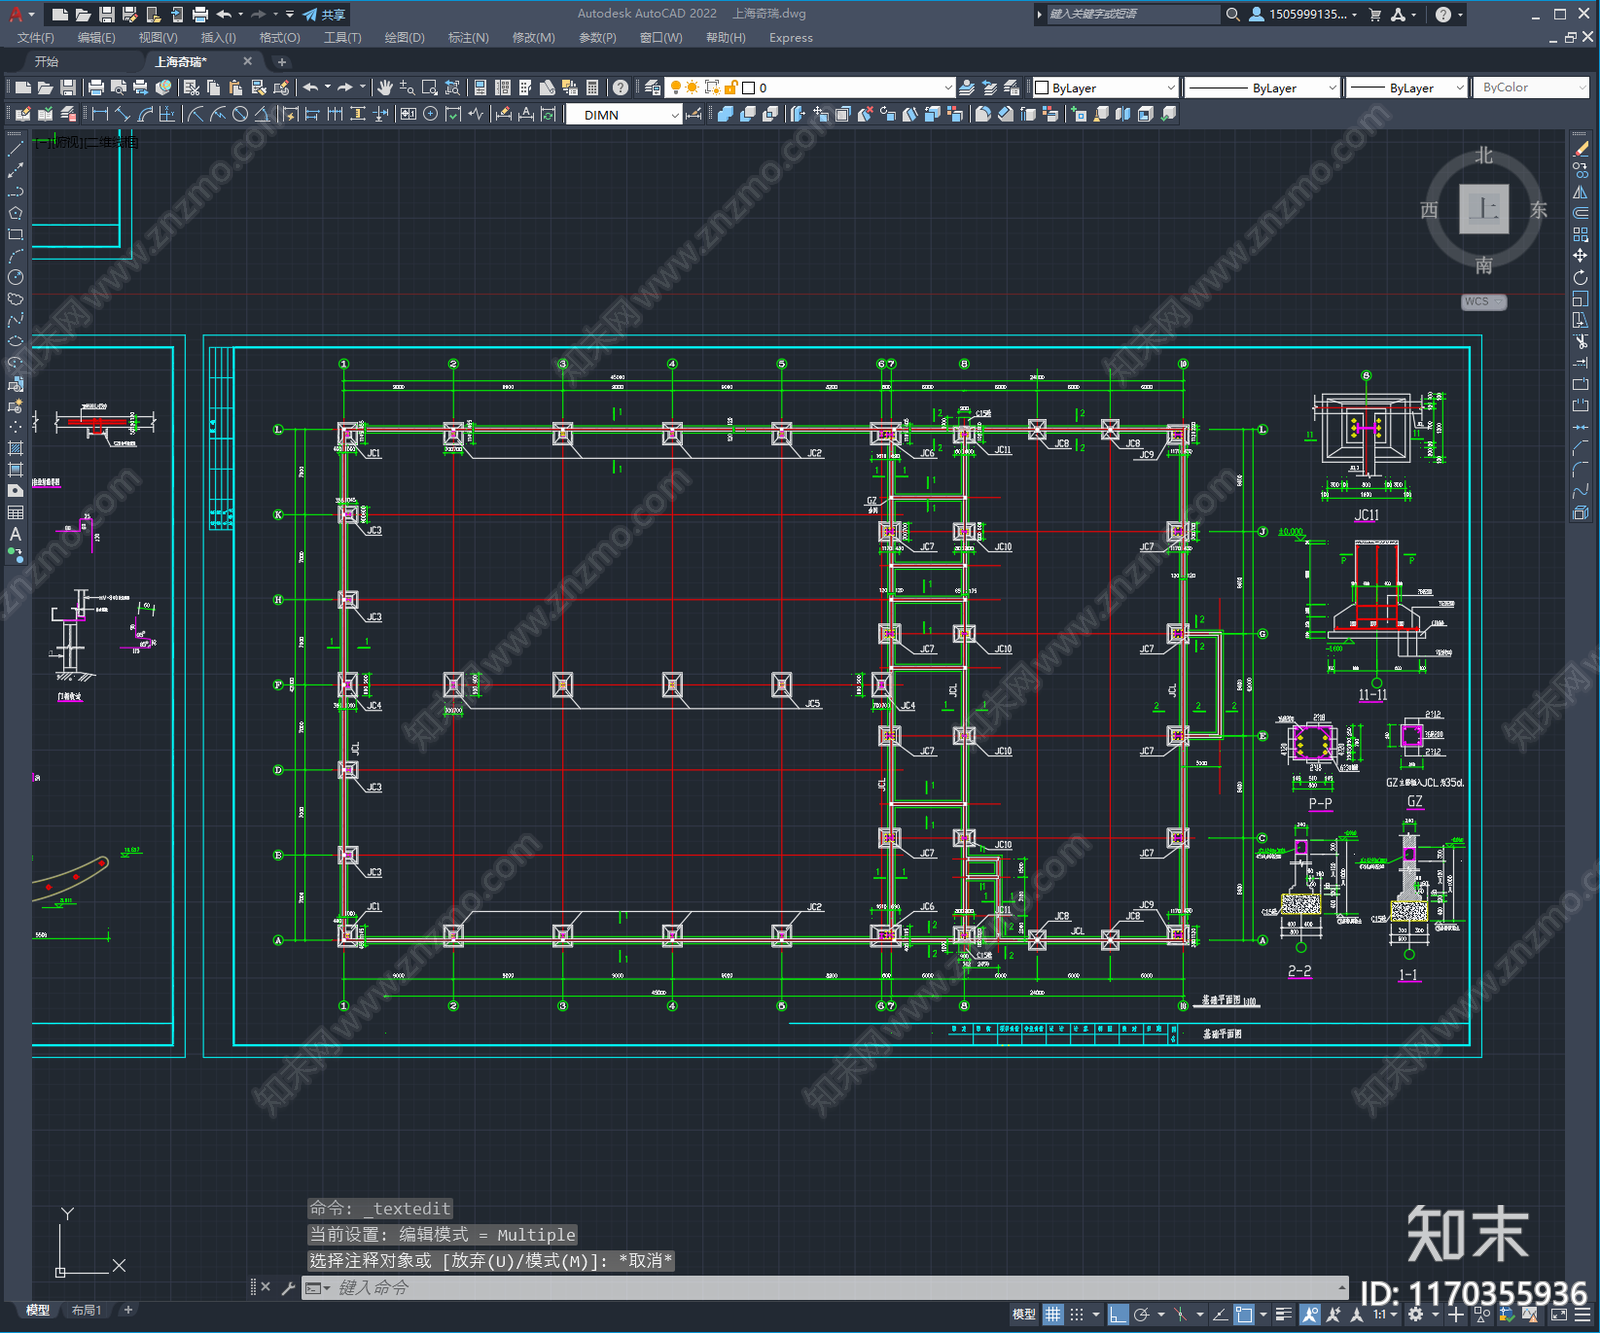This screenshot has width=1600, height=1333.
Task: Open the command line customize wrench icon
Action: coord(288,1288)
